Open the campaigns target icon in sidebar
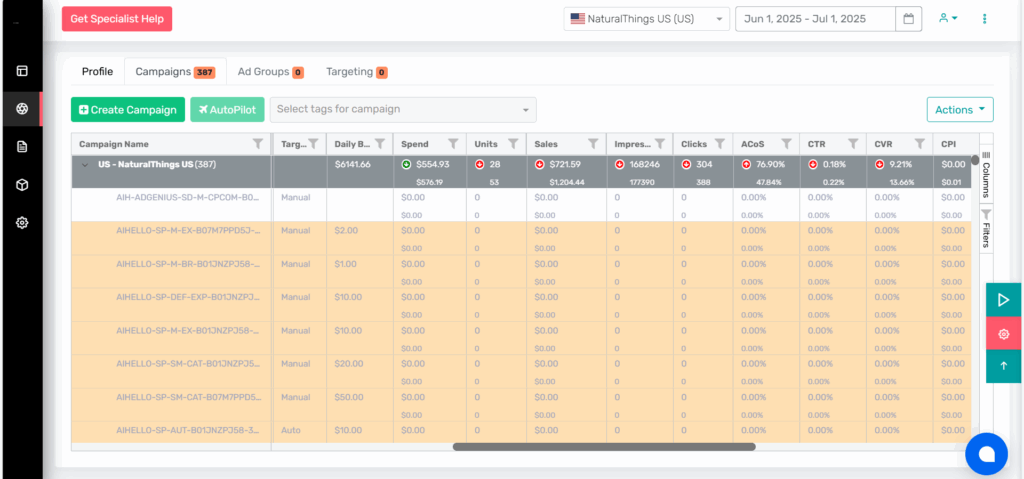Viewport: 1024px width, 479px height. coord(22,108)
